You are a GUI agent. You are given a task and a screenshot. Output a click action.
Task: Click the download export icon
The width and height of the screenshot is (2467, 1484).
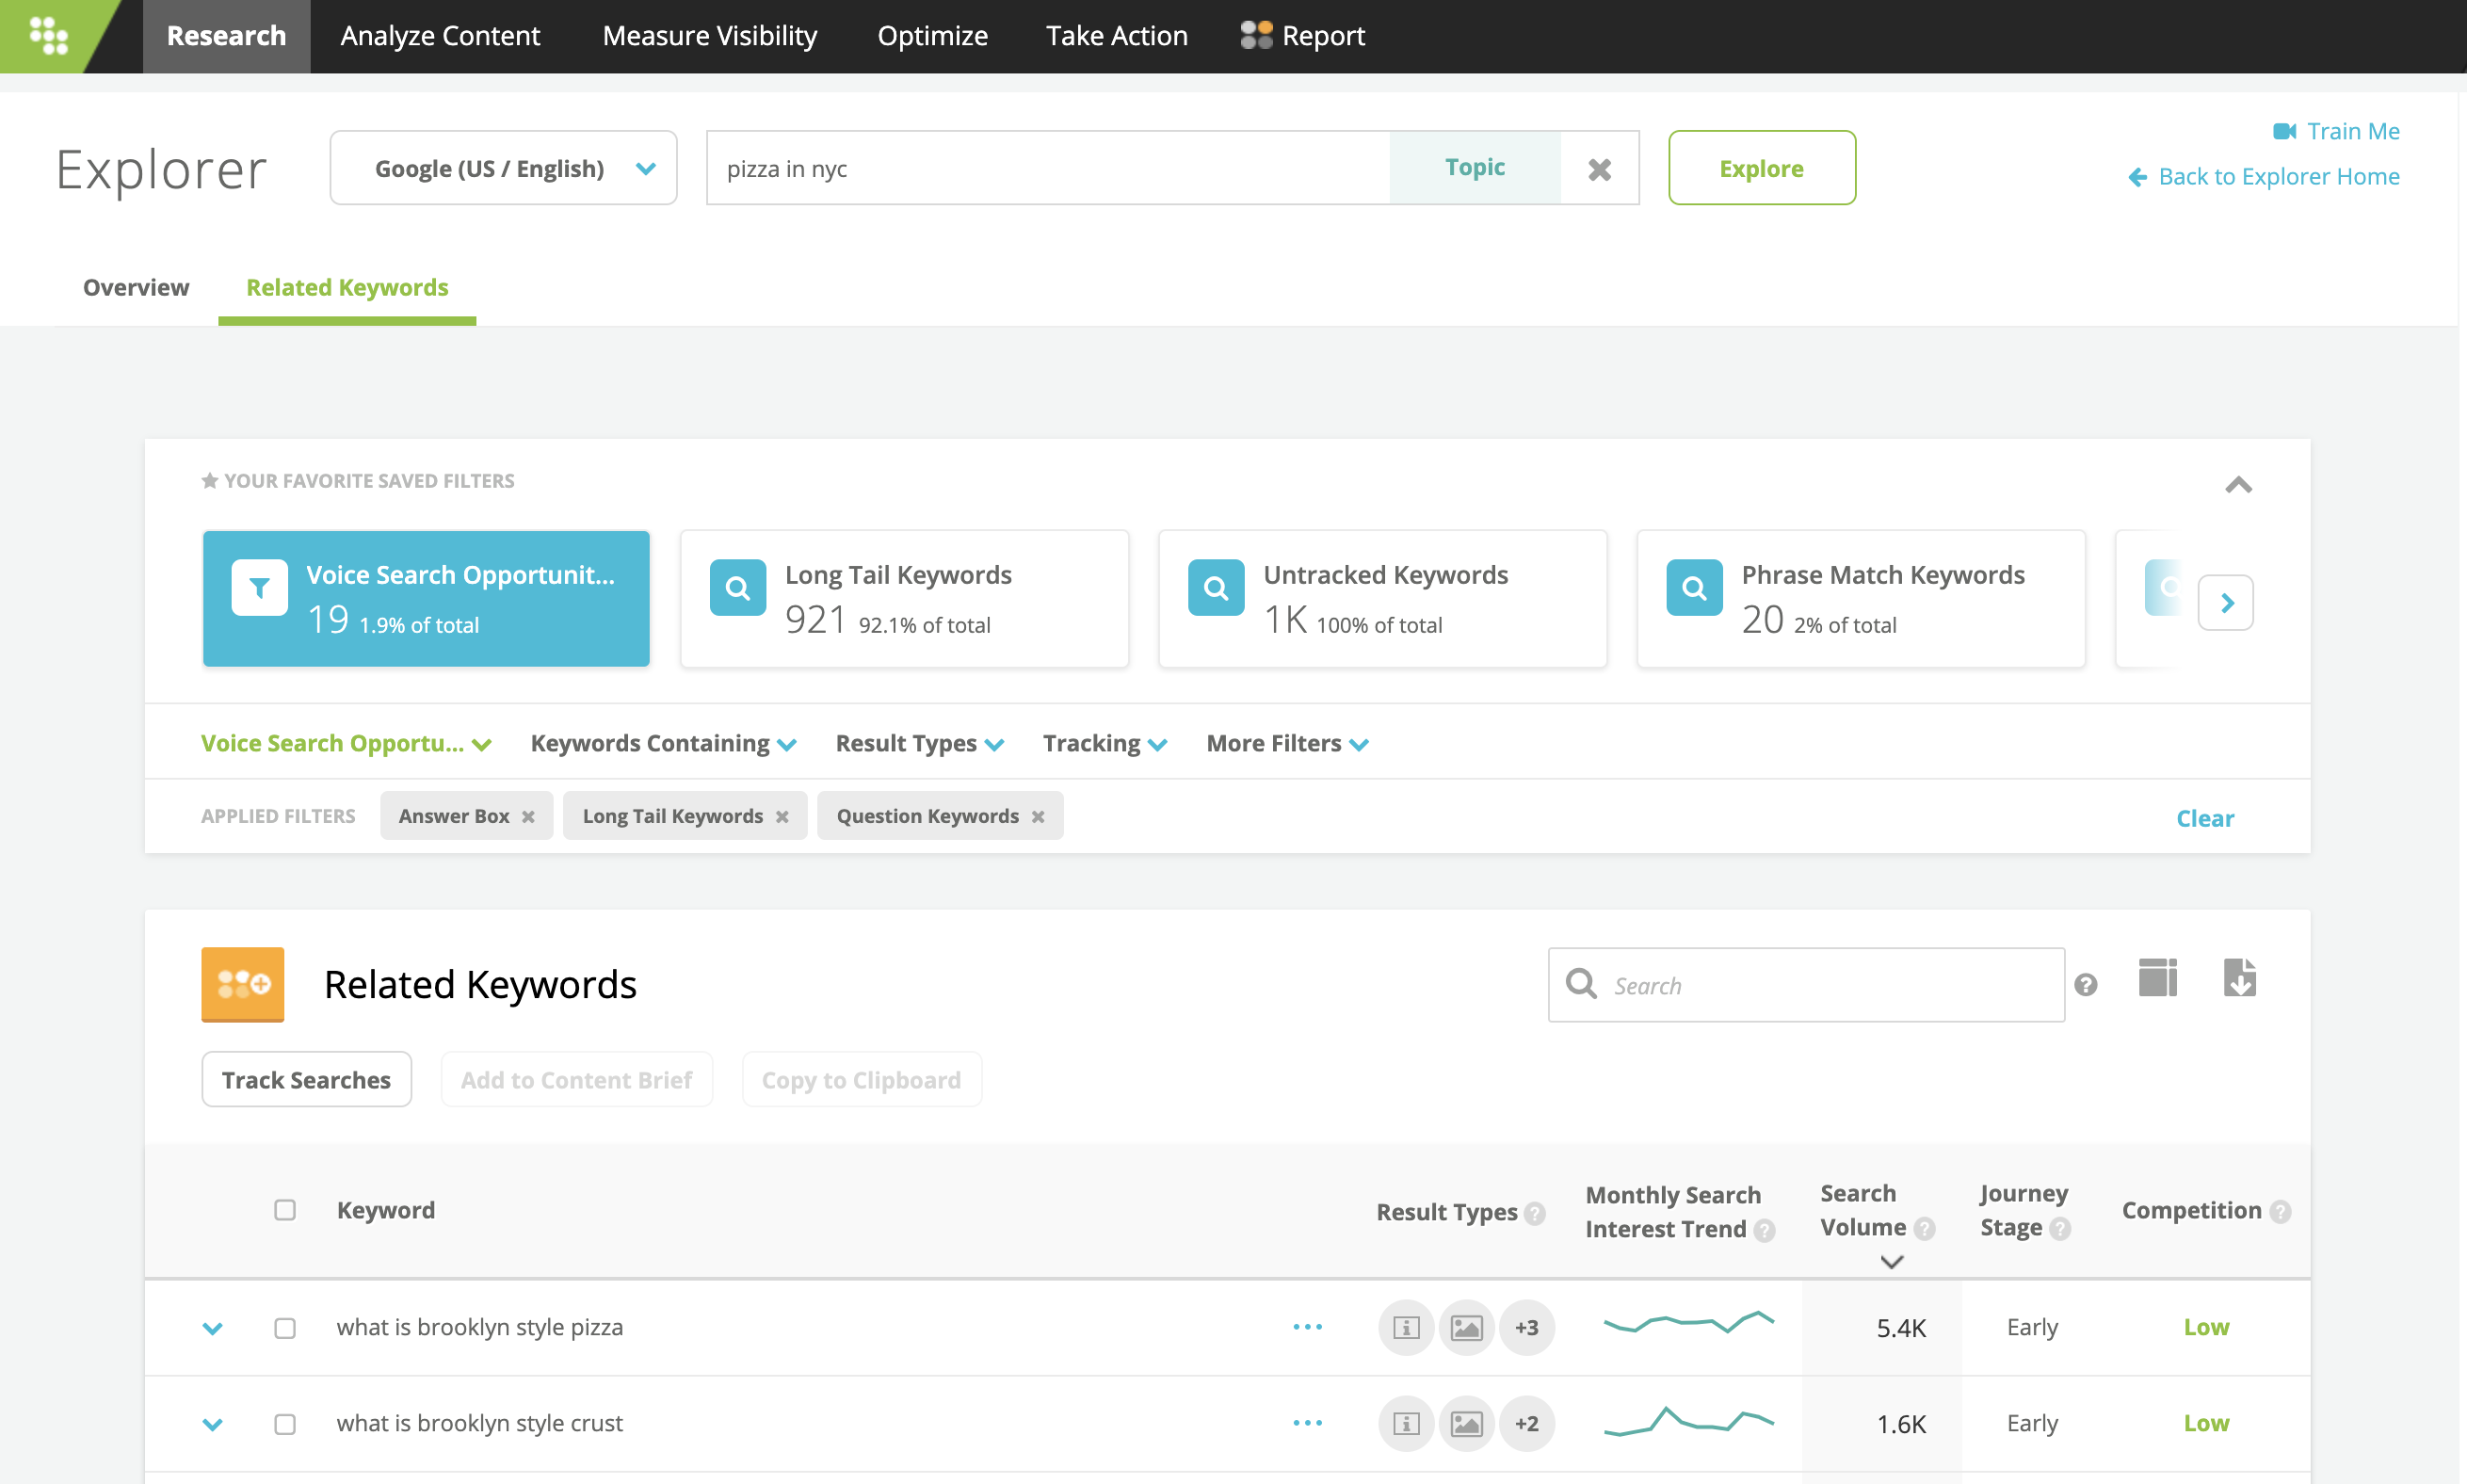(x=2239, y=978)
